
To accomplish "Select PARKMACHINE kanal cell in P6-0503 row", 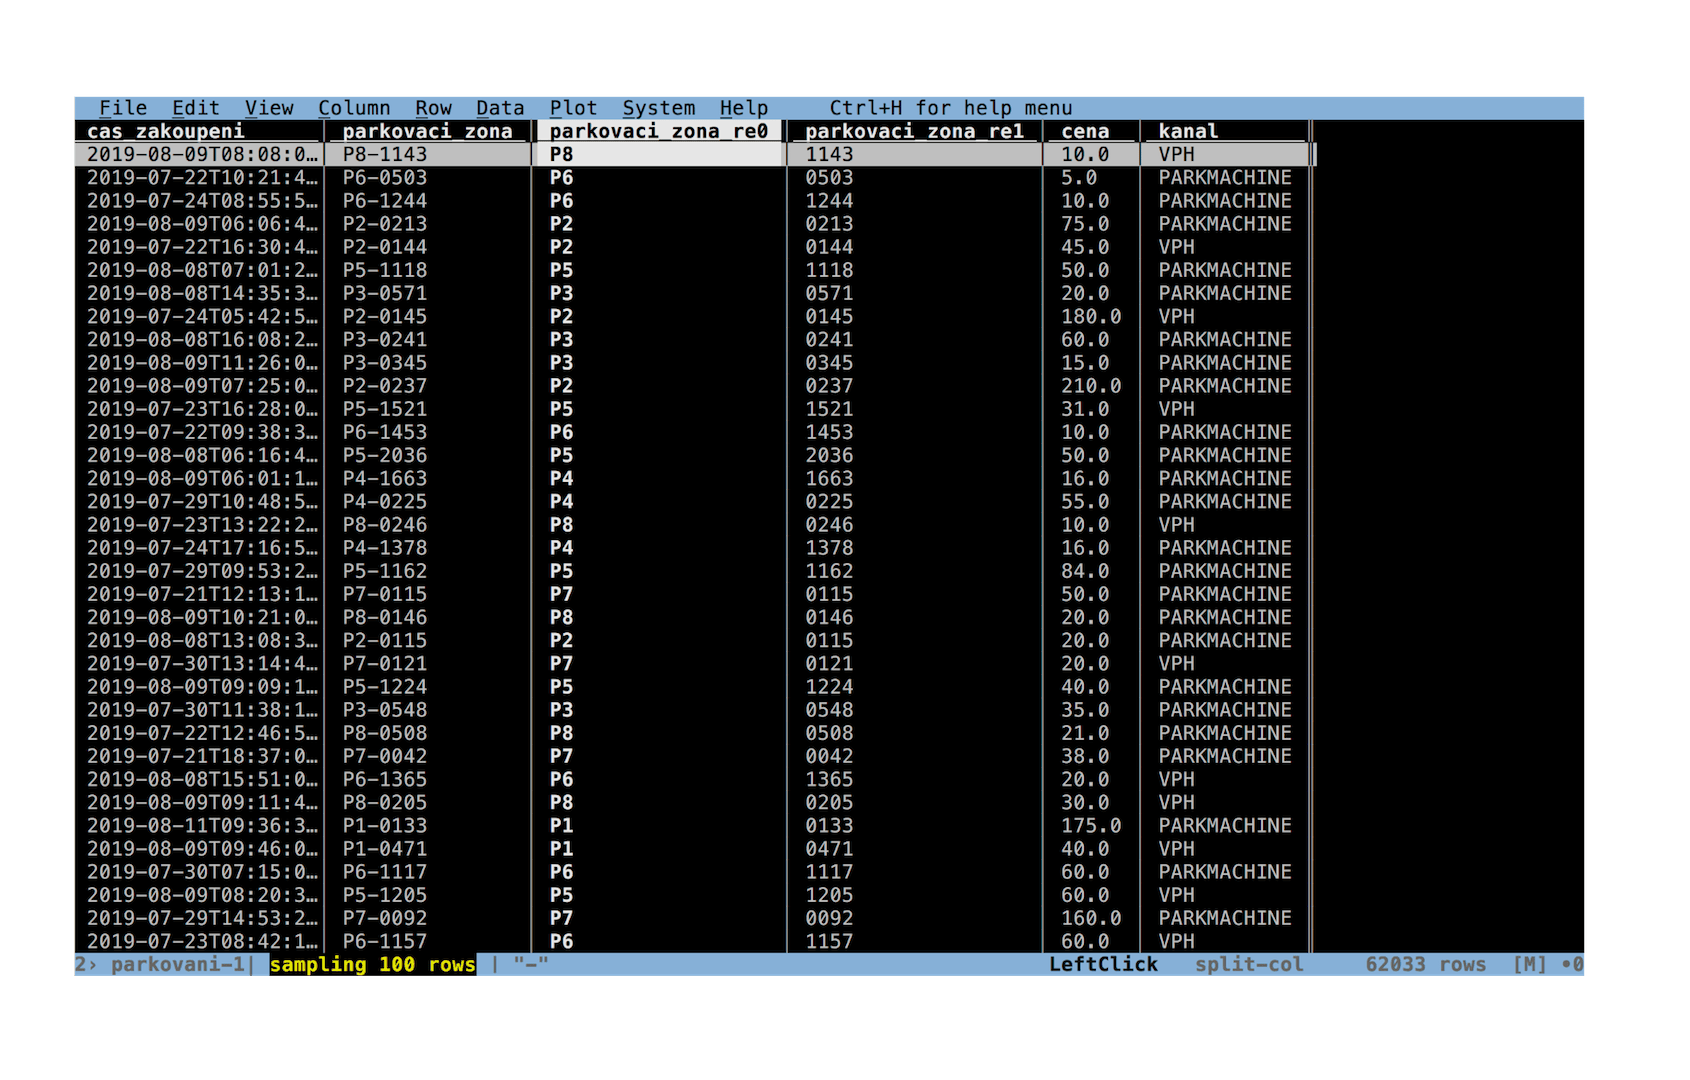I will [x=1225, y=178].
